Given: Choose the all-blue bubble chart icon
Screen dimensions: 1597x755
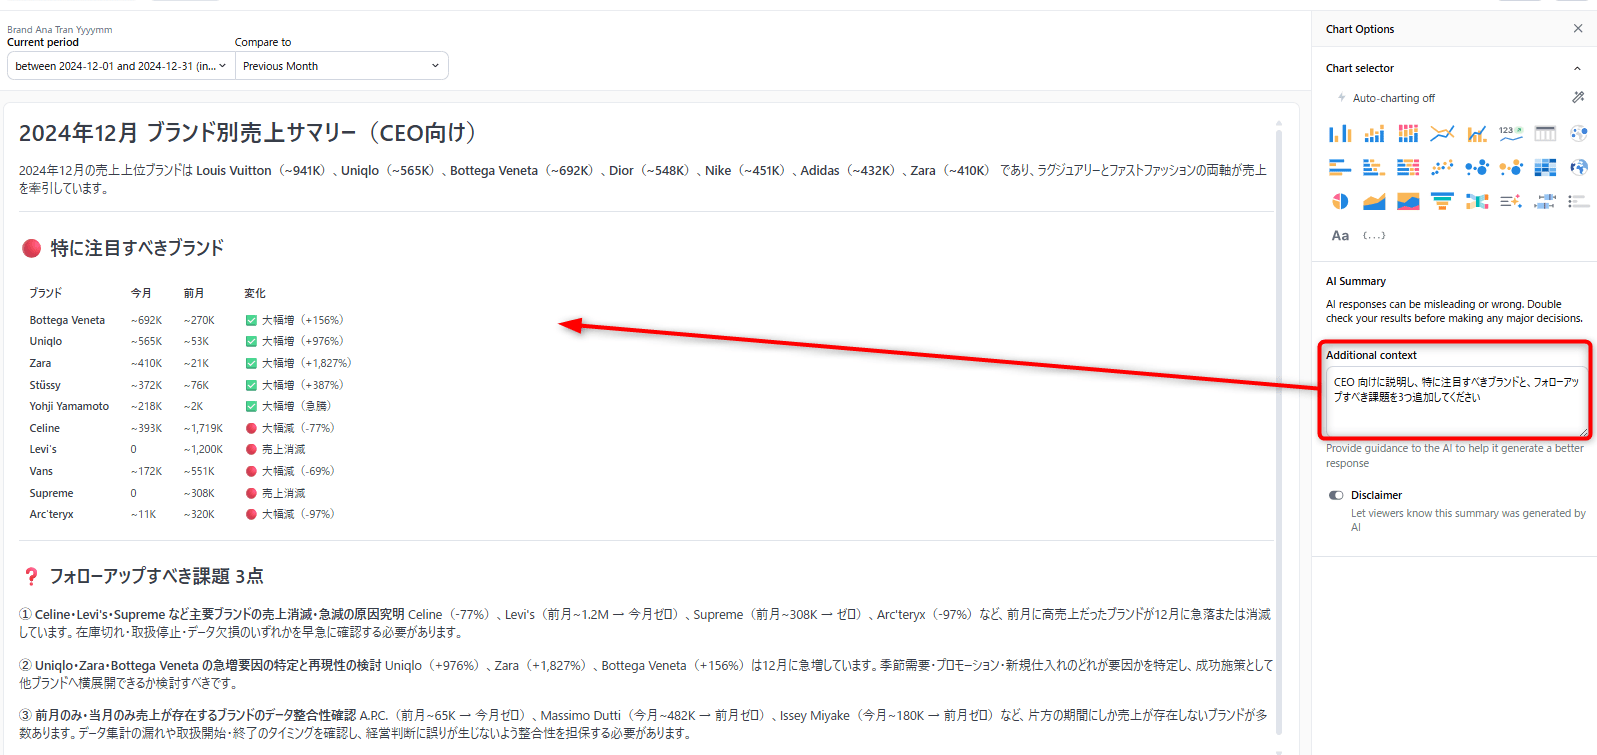Looking at the screenshot, I should (1476, 167).
